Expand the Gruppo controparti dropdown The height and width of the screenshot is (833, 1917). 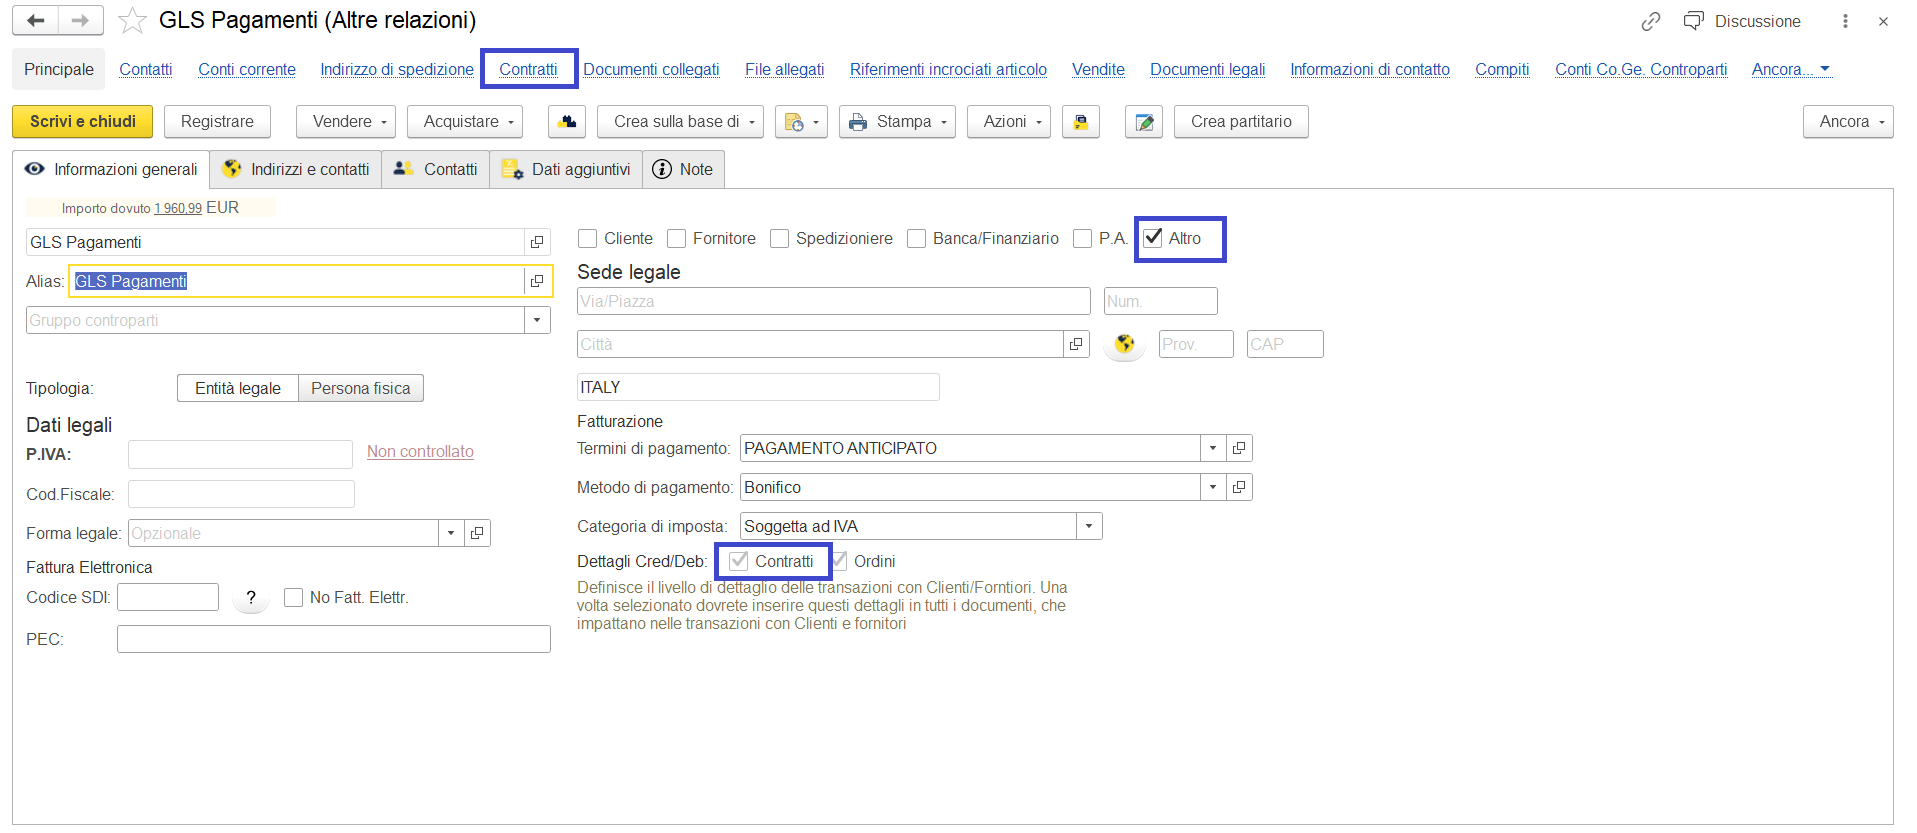coord(537,320)
